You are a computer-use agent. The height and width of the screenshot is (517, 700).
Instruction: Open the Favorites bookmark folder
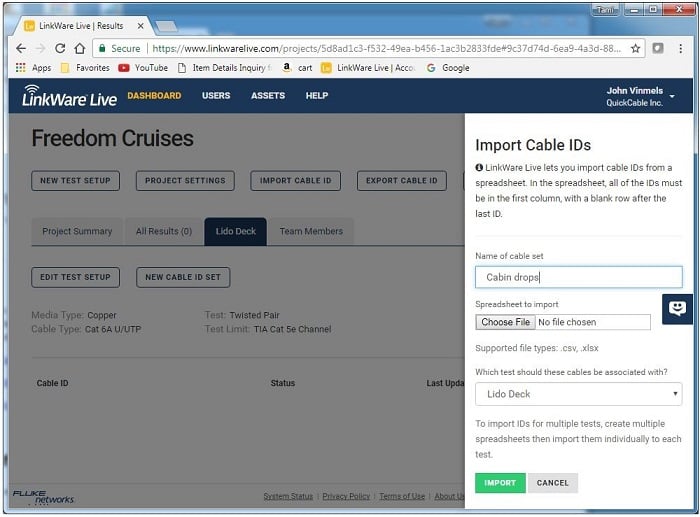click(85, 67)
